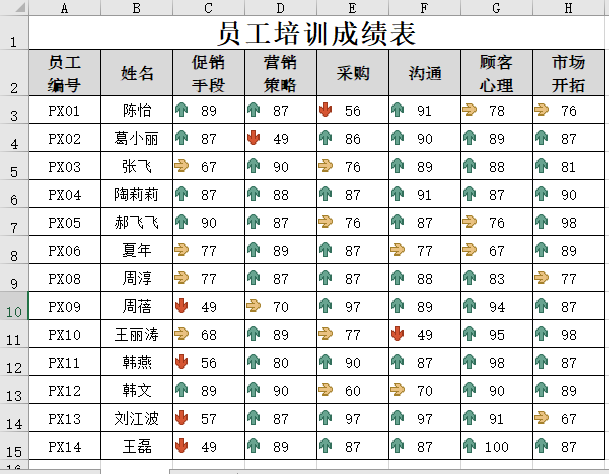Click green up arrow in 郝飞飞's 市场开拓 cell
Viewport: 609px width, 474px height.
point(541,222)
